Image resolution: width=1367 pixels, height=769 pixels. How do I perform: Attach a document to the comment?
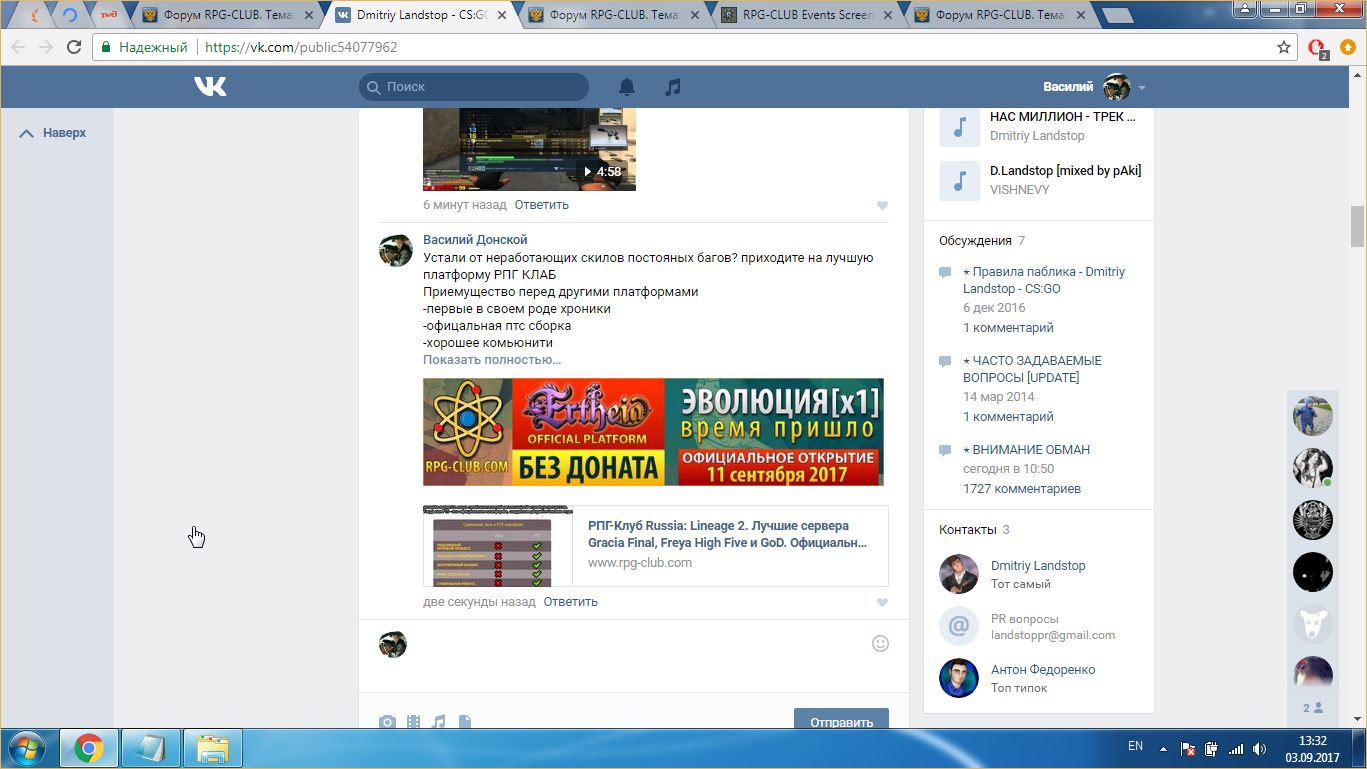coord(465,722)
